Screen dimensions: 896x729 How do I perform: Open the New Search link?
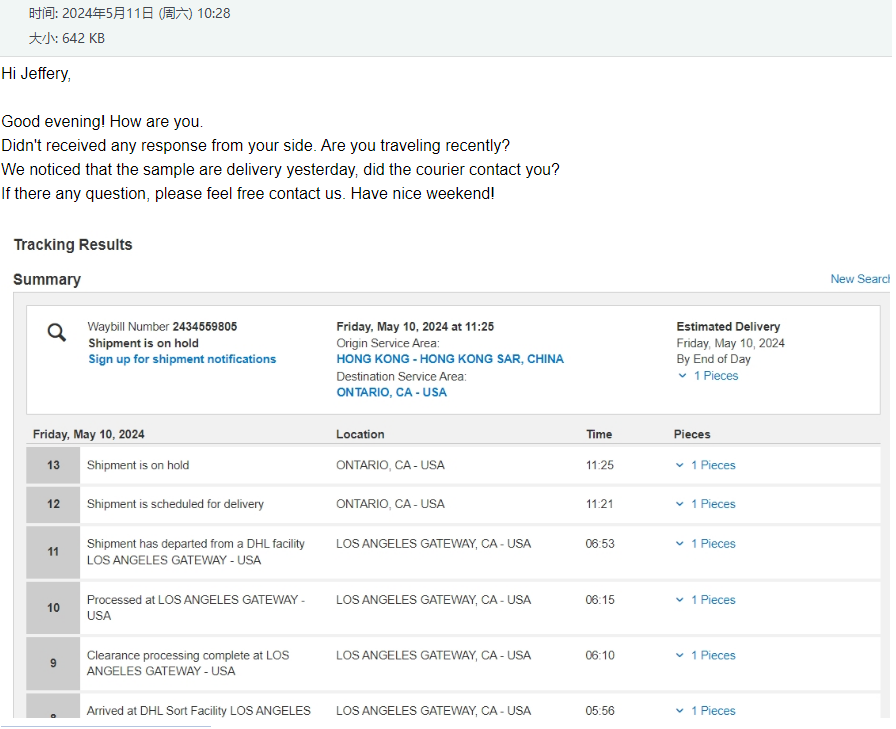860,279
